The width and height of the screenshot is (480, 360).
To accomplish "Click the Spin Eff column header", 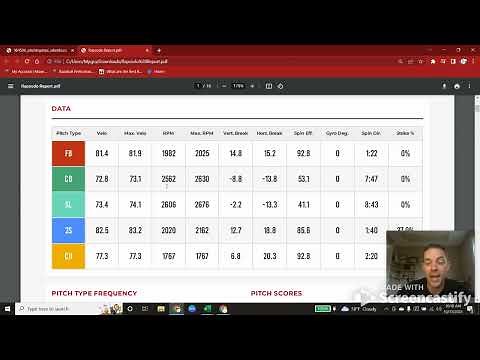I will click(303, 133).
